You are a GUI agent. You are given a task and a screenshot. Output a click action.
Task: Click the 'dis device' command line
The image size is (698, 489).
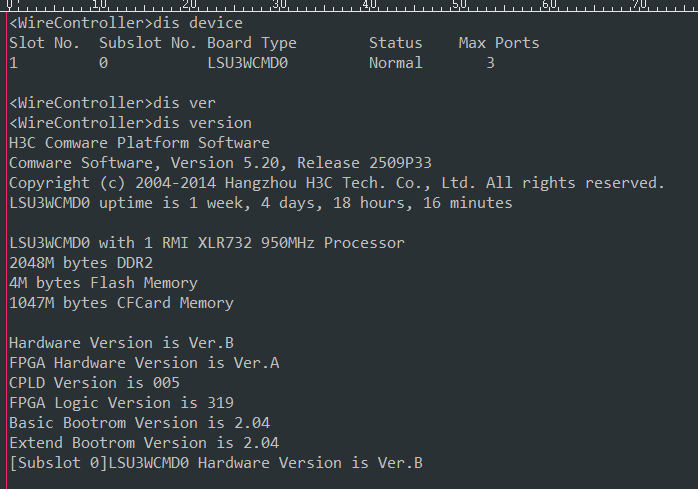pyautogui.click(x=125, y=23)
